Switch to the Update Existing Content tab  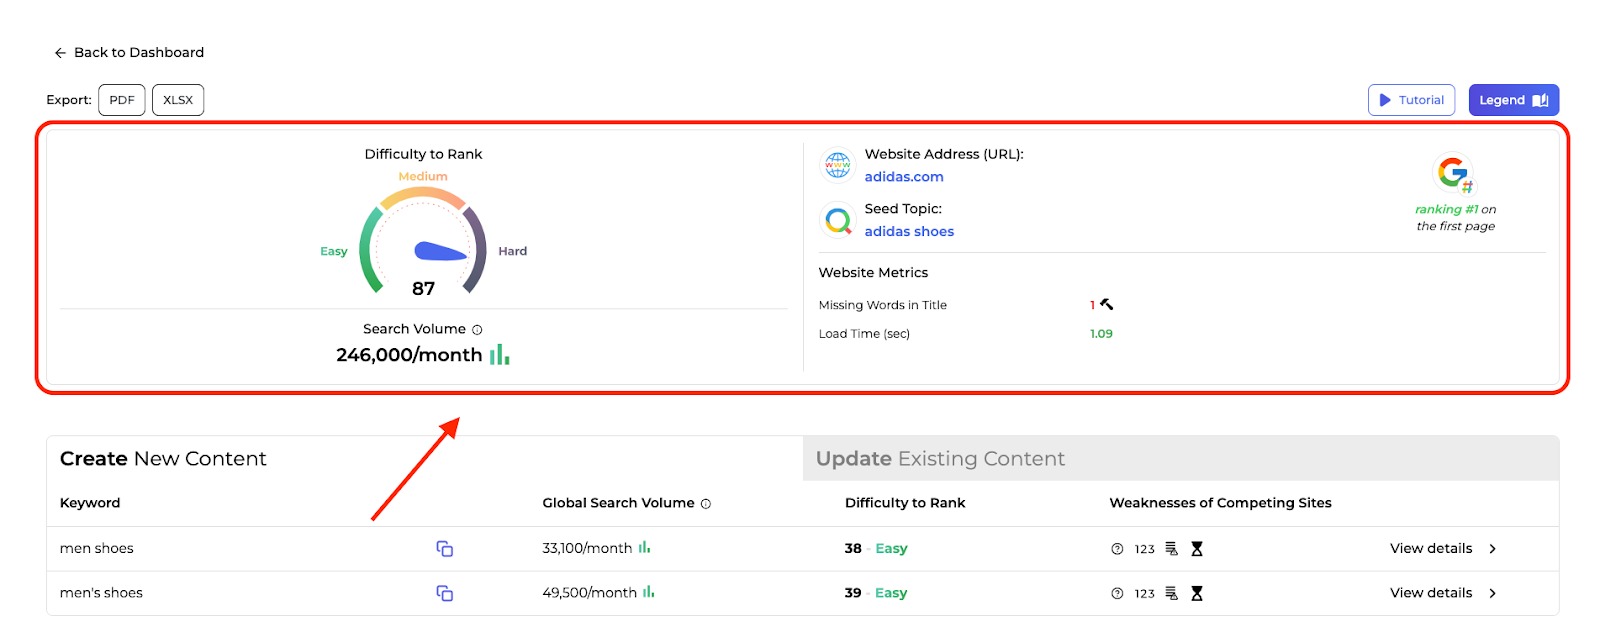(x=1181, y=459)
